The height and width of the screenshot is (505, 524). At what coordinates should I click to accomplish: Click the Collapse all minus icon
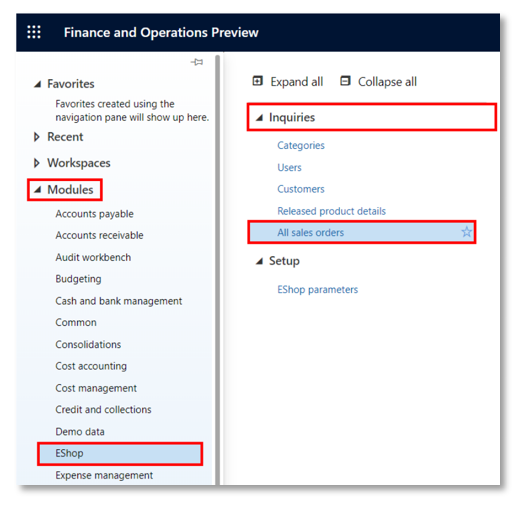[345, 81]
